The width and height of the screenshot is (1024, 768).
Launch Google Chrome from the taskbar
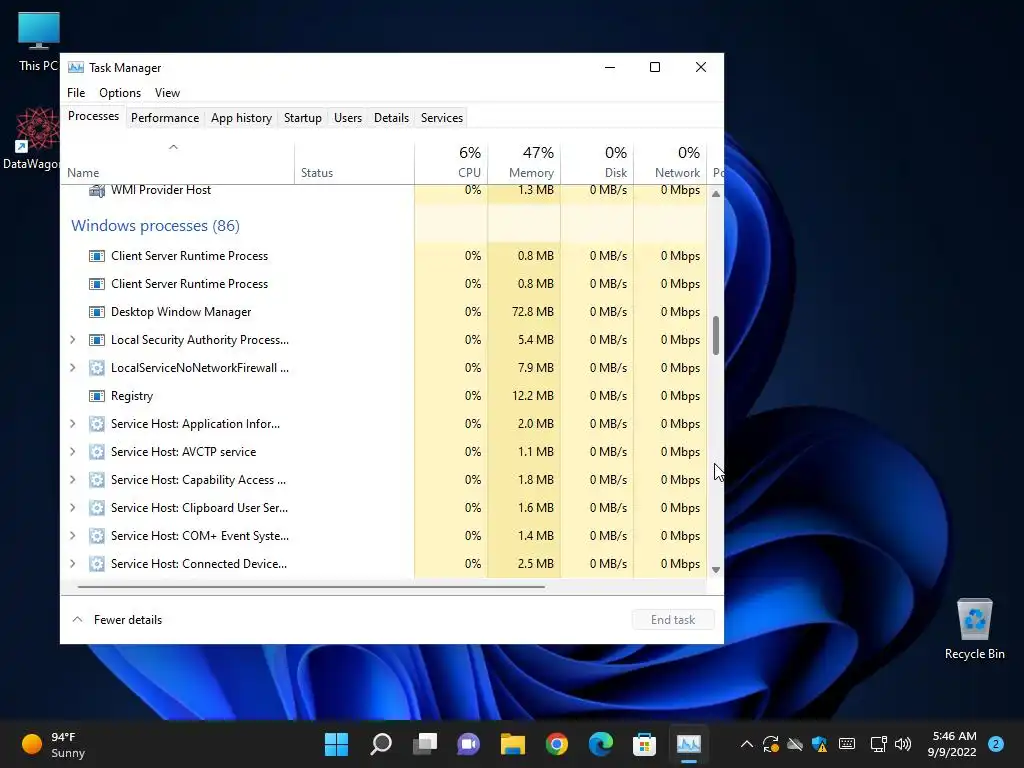[x=557, y=744]
